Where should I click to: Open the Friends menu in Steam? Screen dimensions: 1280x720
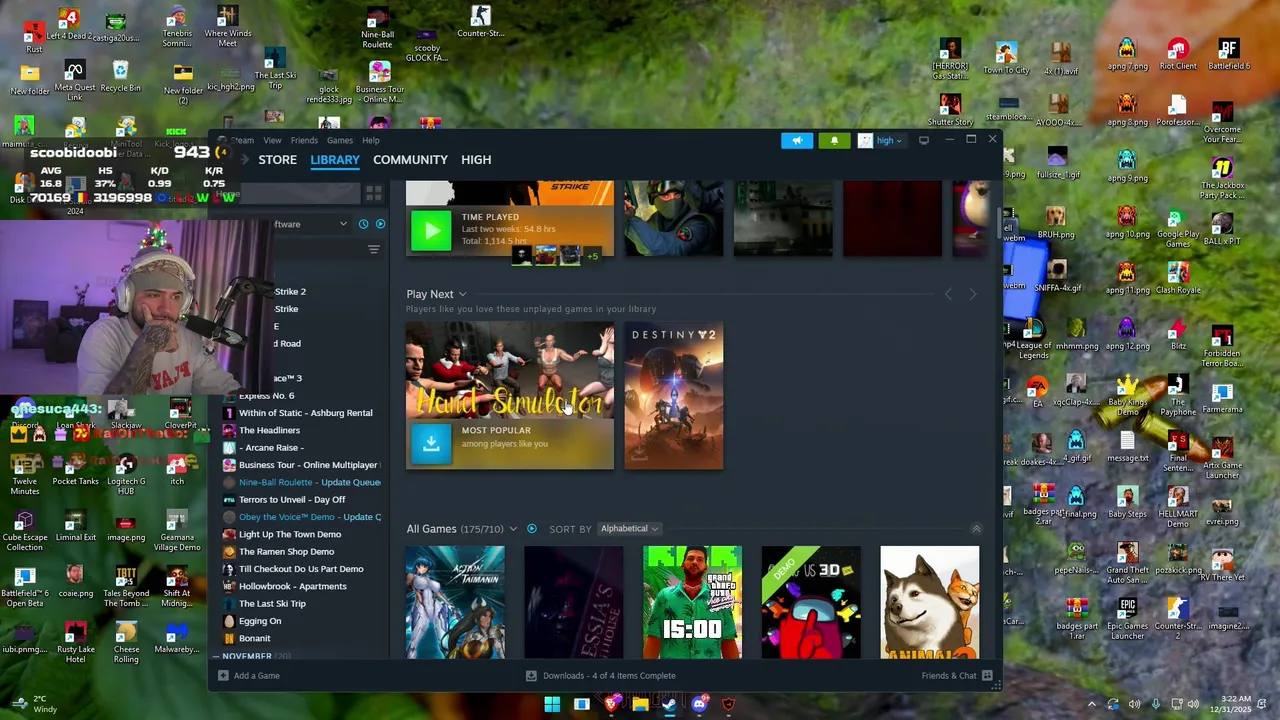click(x=304, y=141)
